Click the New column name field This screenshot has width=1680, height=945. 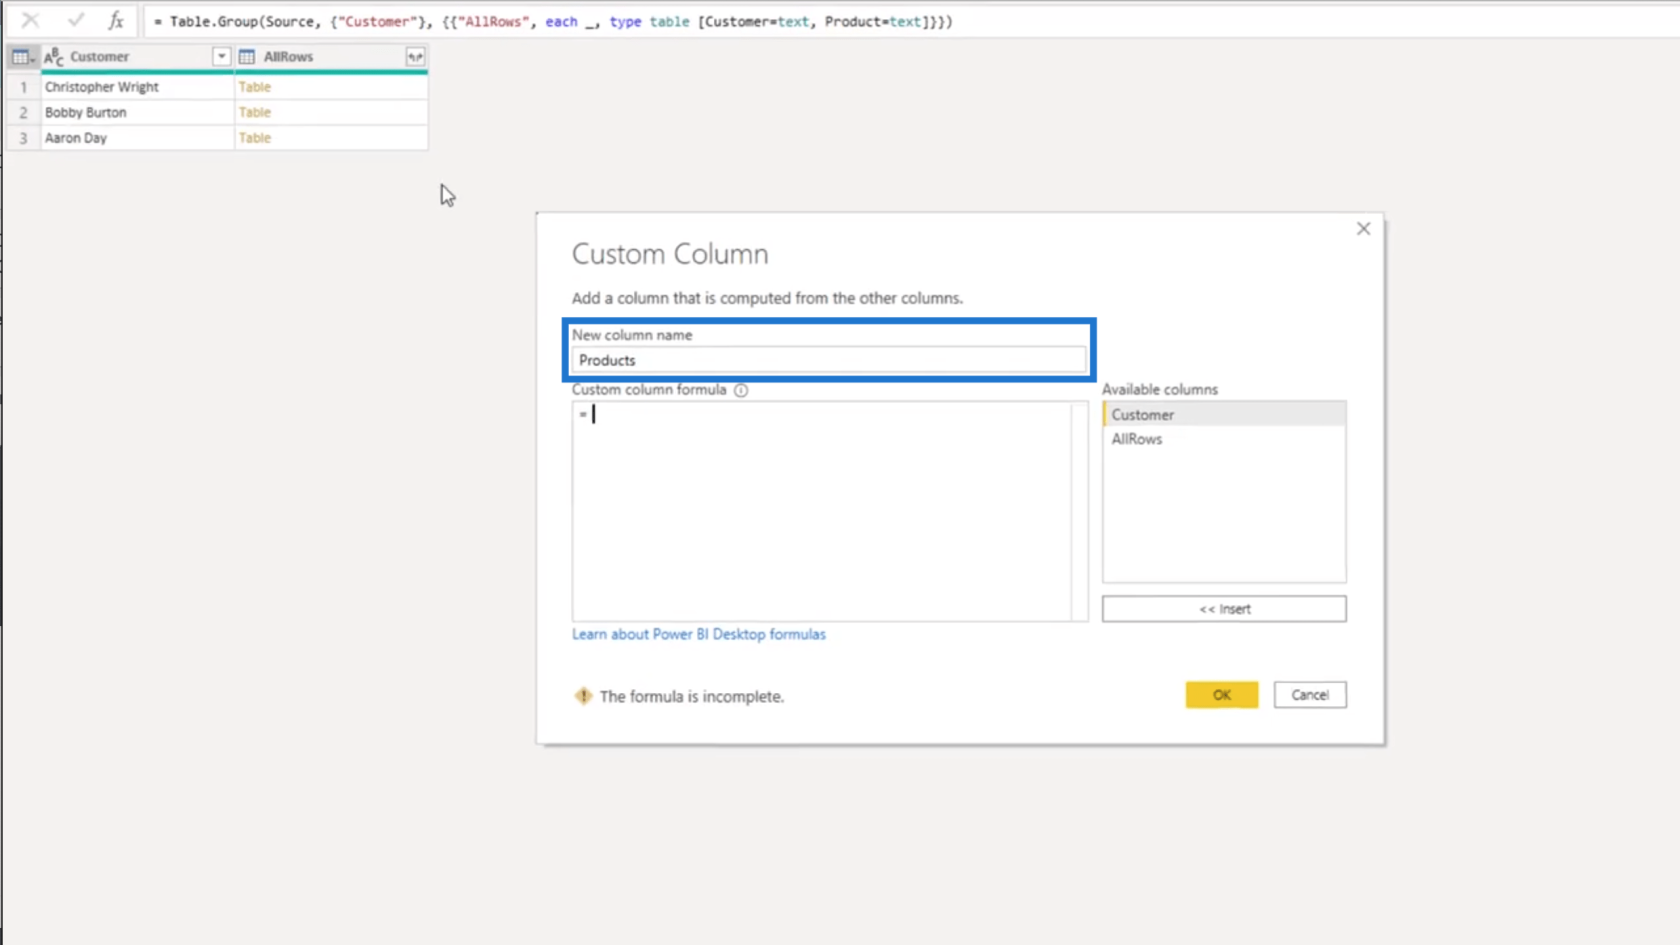(x=828, y=360)
